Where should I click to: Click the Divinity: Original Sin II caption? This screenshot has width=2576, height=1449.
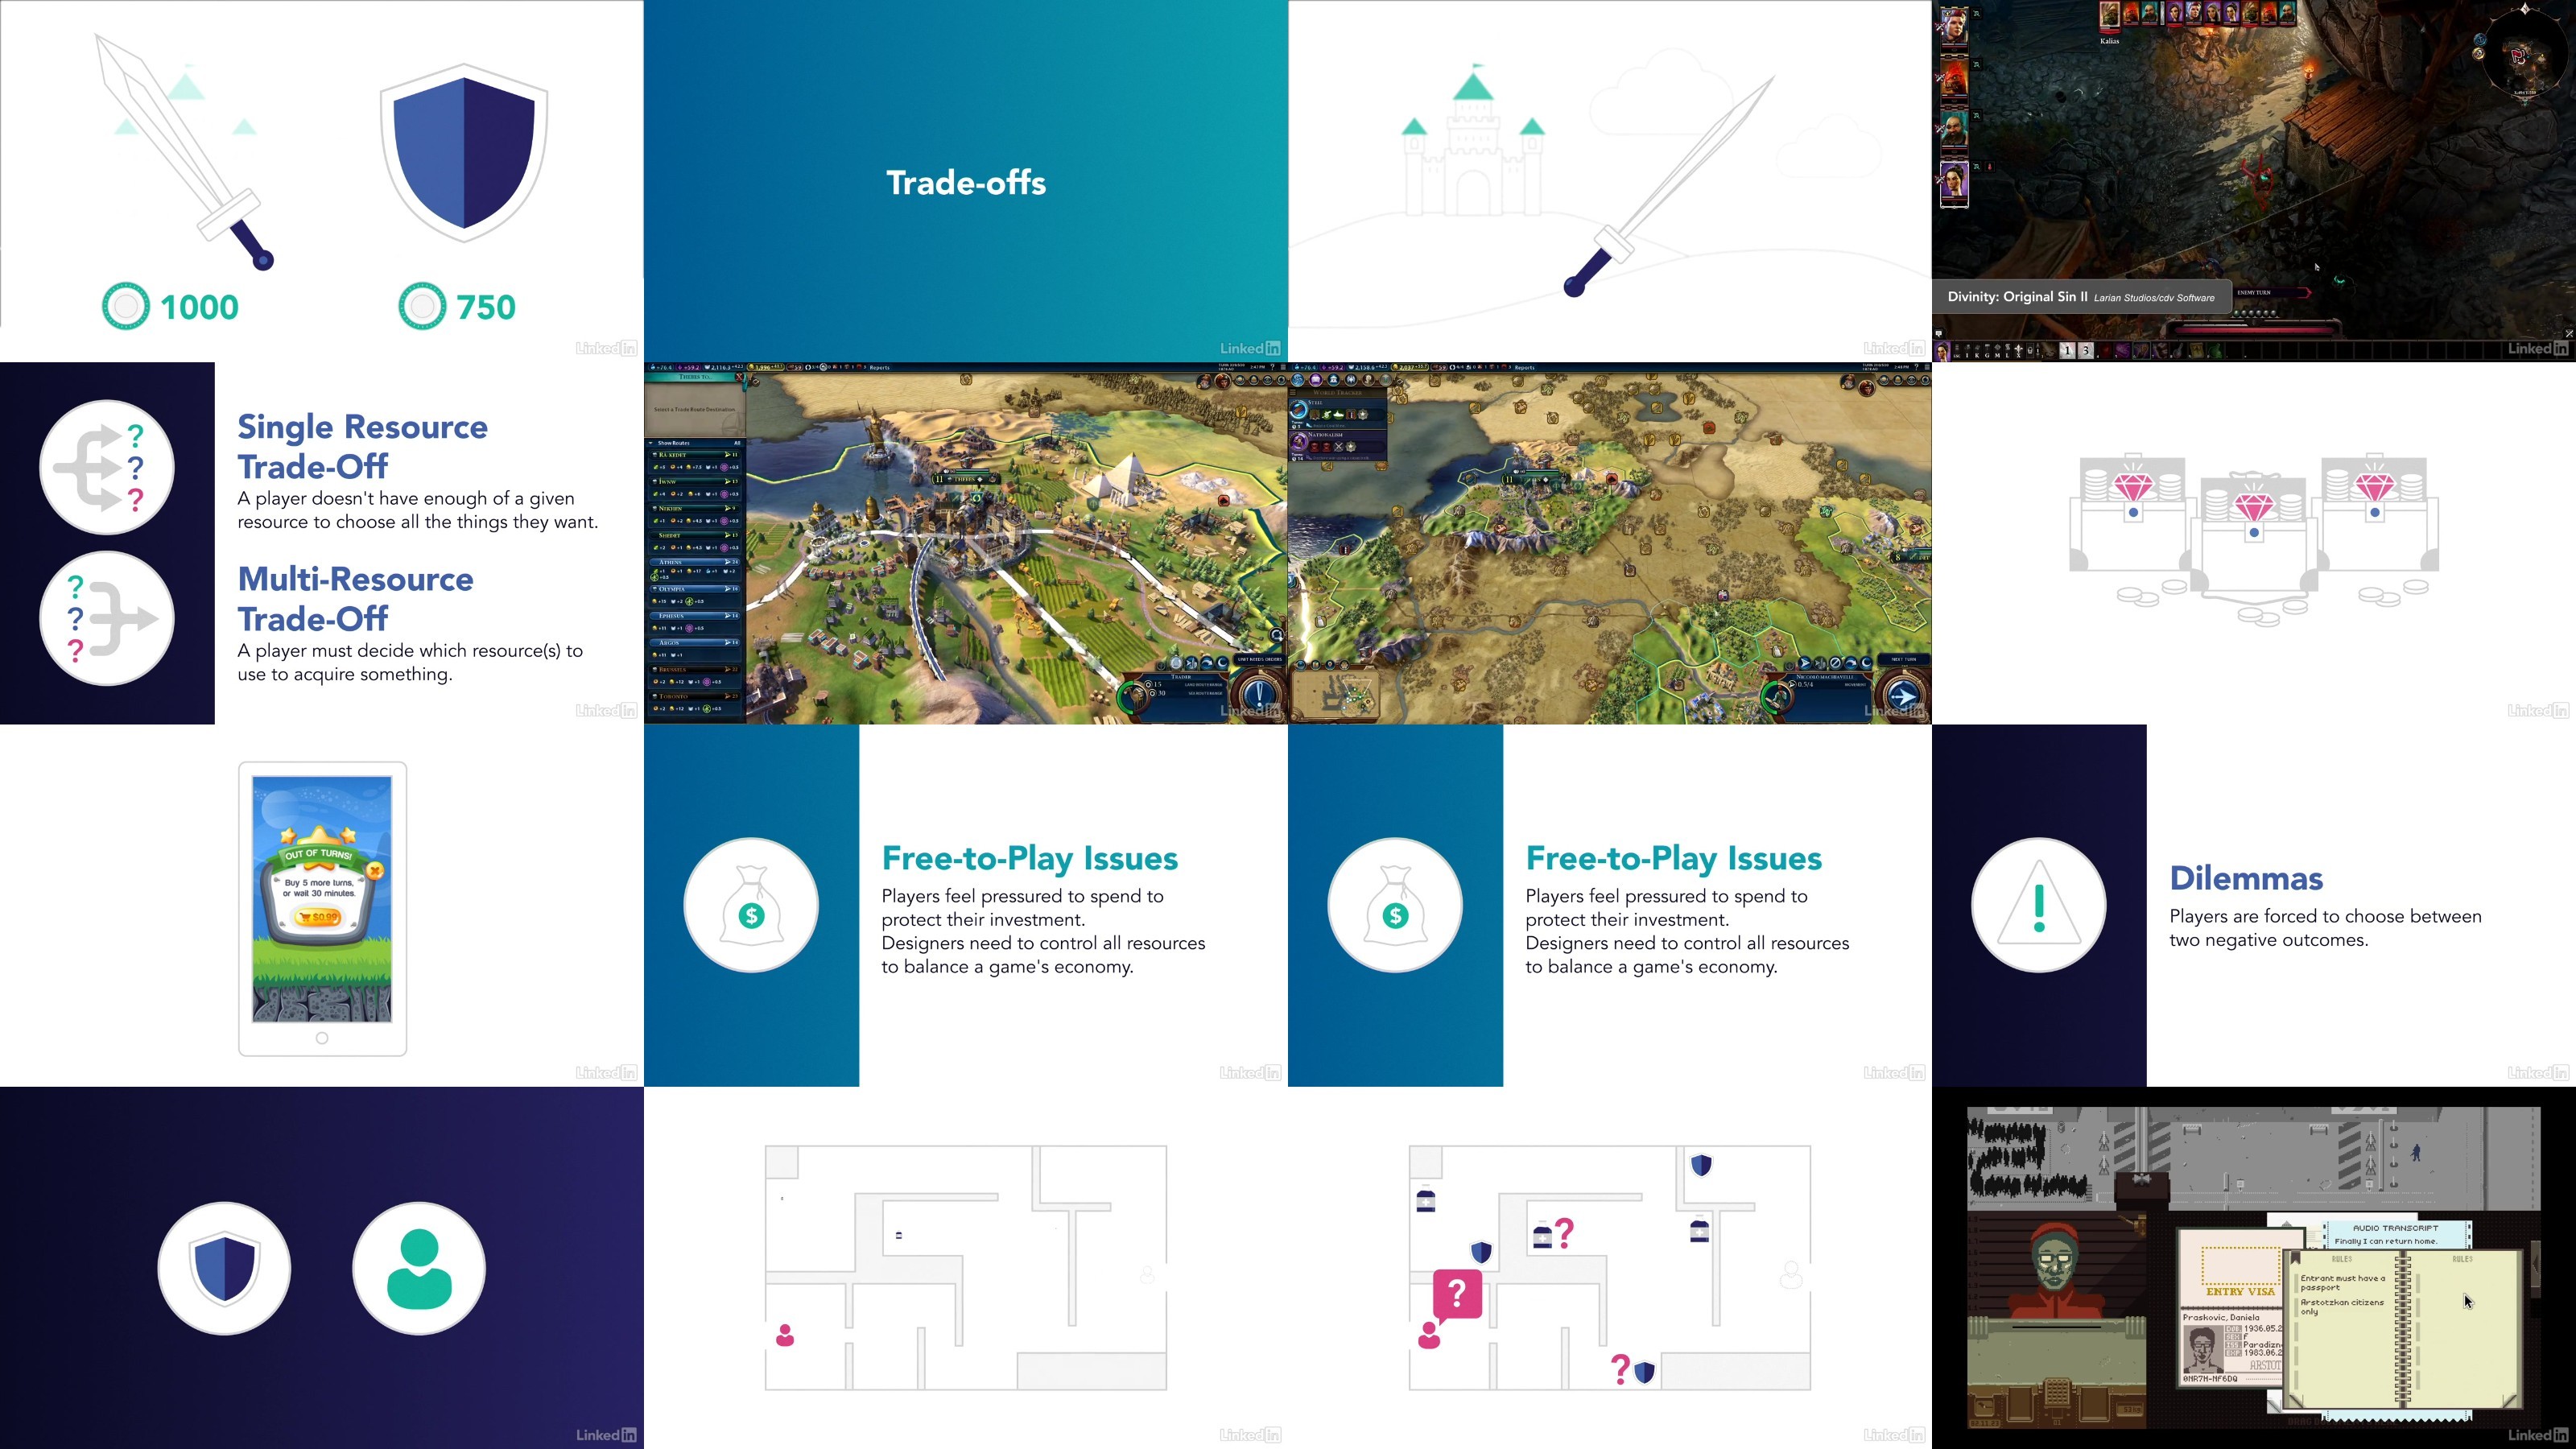coord(2082,297)
